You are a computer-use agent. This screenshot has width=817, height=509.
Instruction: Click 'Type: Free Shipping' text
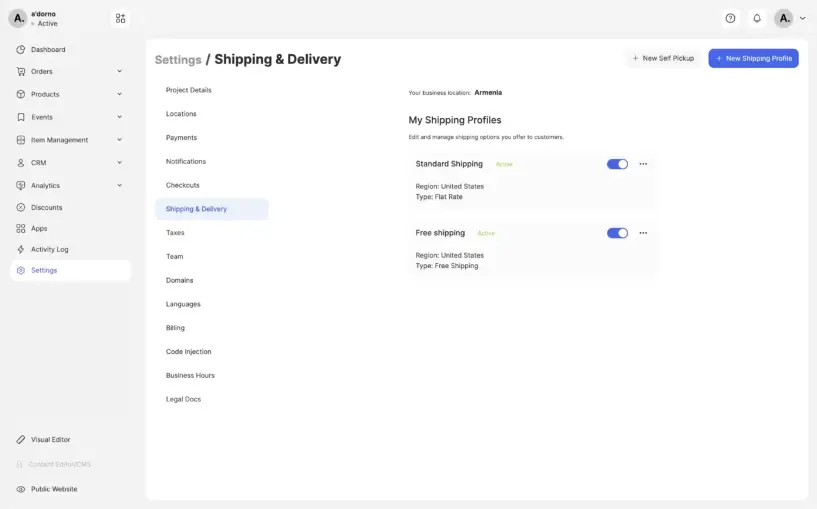(x=447, y=266)
